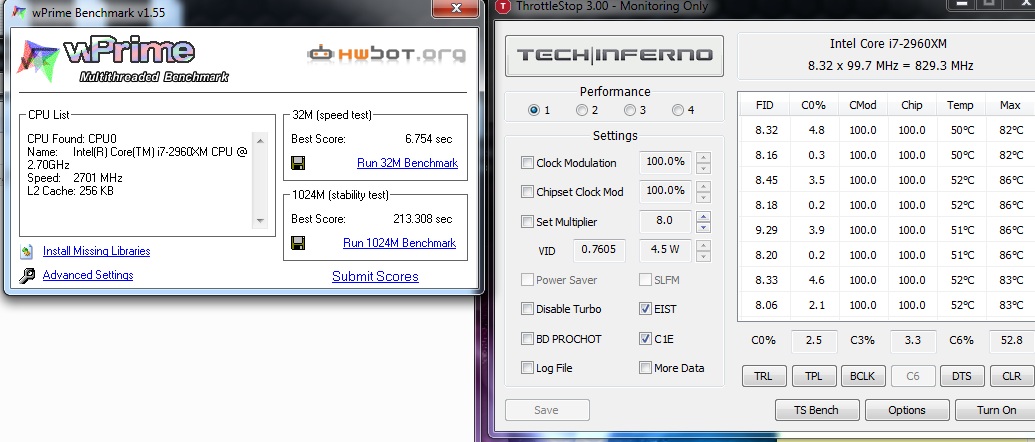Toggle BD PROCHOT checkbox
This screenshot has width=1035, height=442.
tap(527, 338)
